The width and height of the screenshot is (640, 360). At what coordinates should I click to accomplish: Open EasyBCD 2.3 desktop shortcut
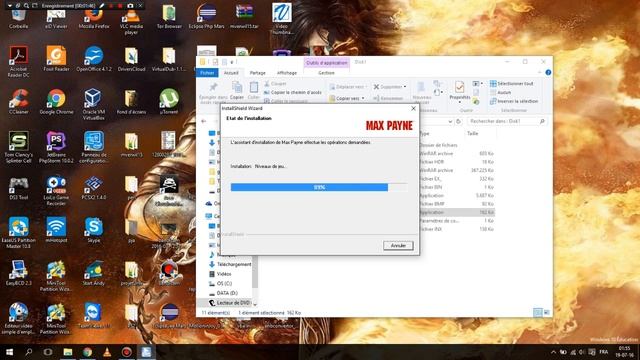(18, 273)
